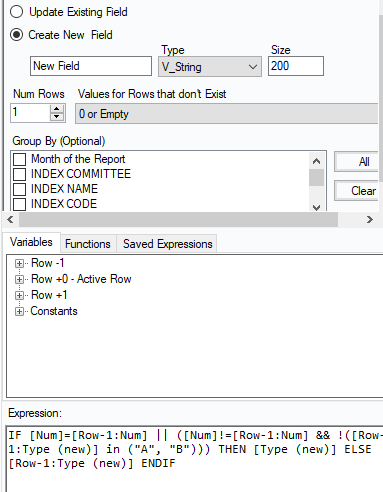This screenshot has height=492, width=383.
Task: Switch to the Saved Expressions tab
Action: click(168, 244)
